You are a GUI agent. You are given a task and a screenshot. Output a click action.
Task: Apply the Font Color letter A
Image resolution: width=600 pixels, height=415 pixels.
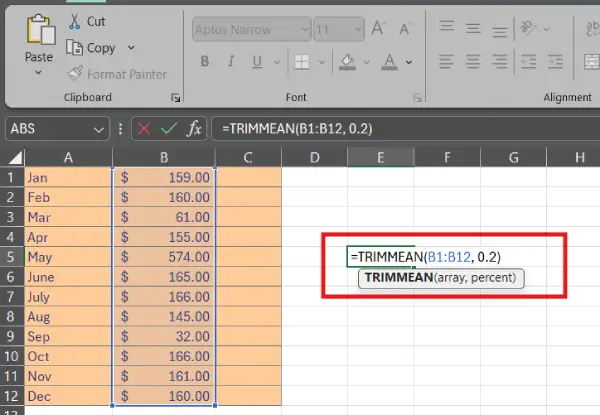coord(389,62)
